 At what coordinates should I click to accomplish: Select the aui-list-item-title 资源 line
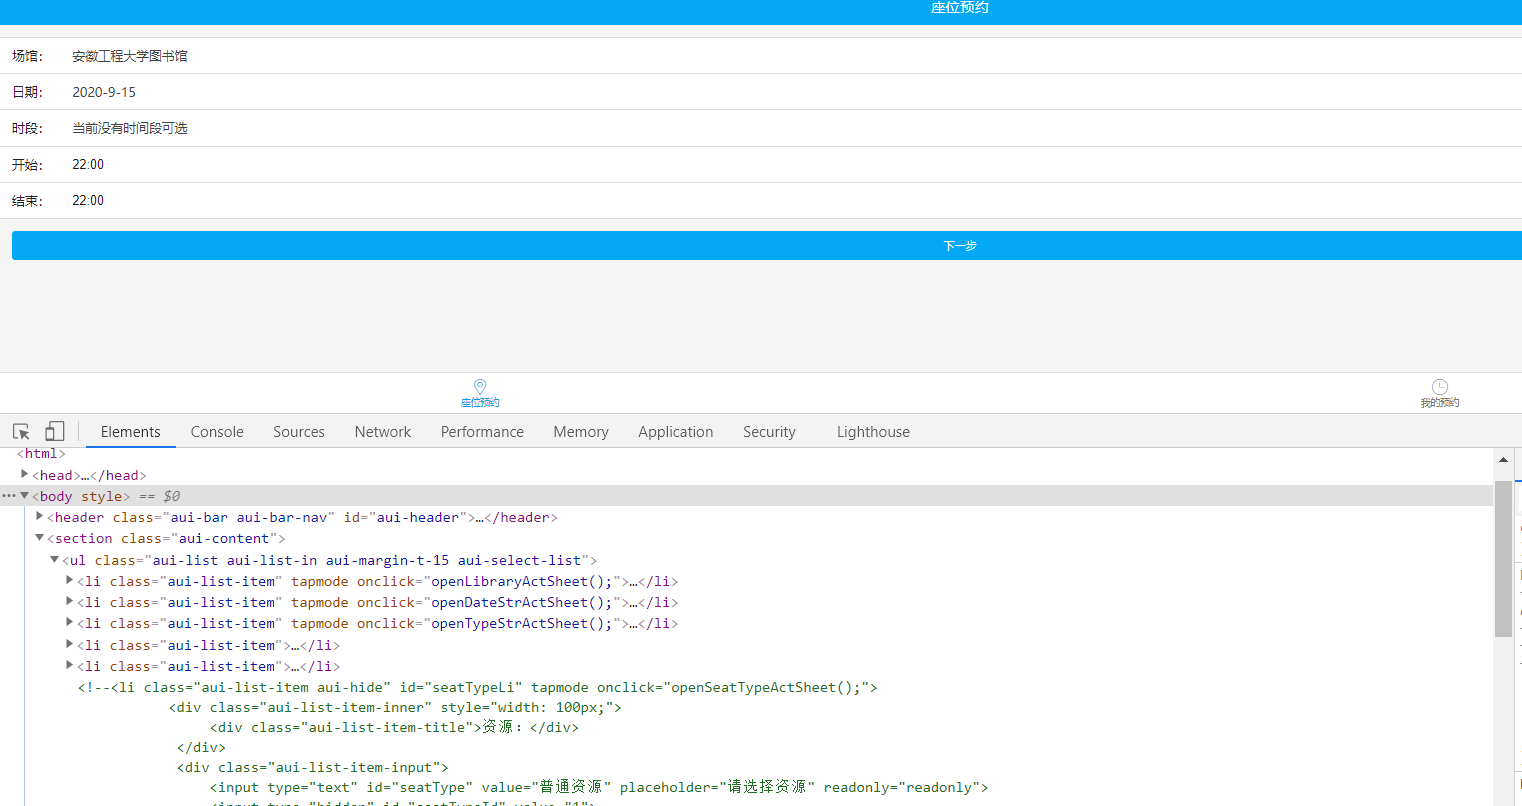(x=394, y=727)
